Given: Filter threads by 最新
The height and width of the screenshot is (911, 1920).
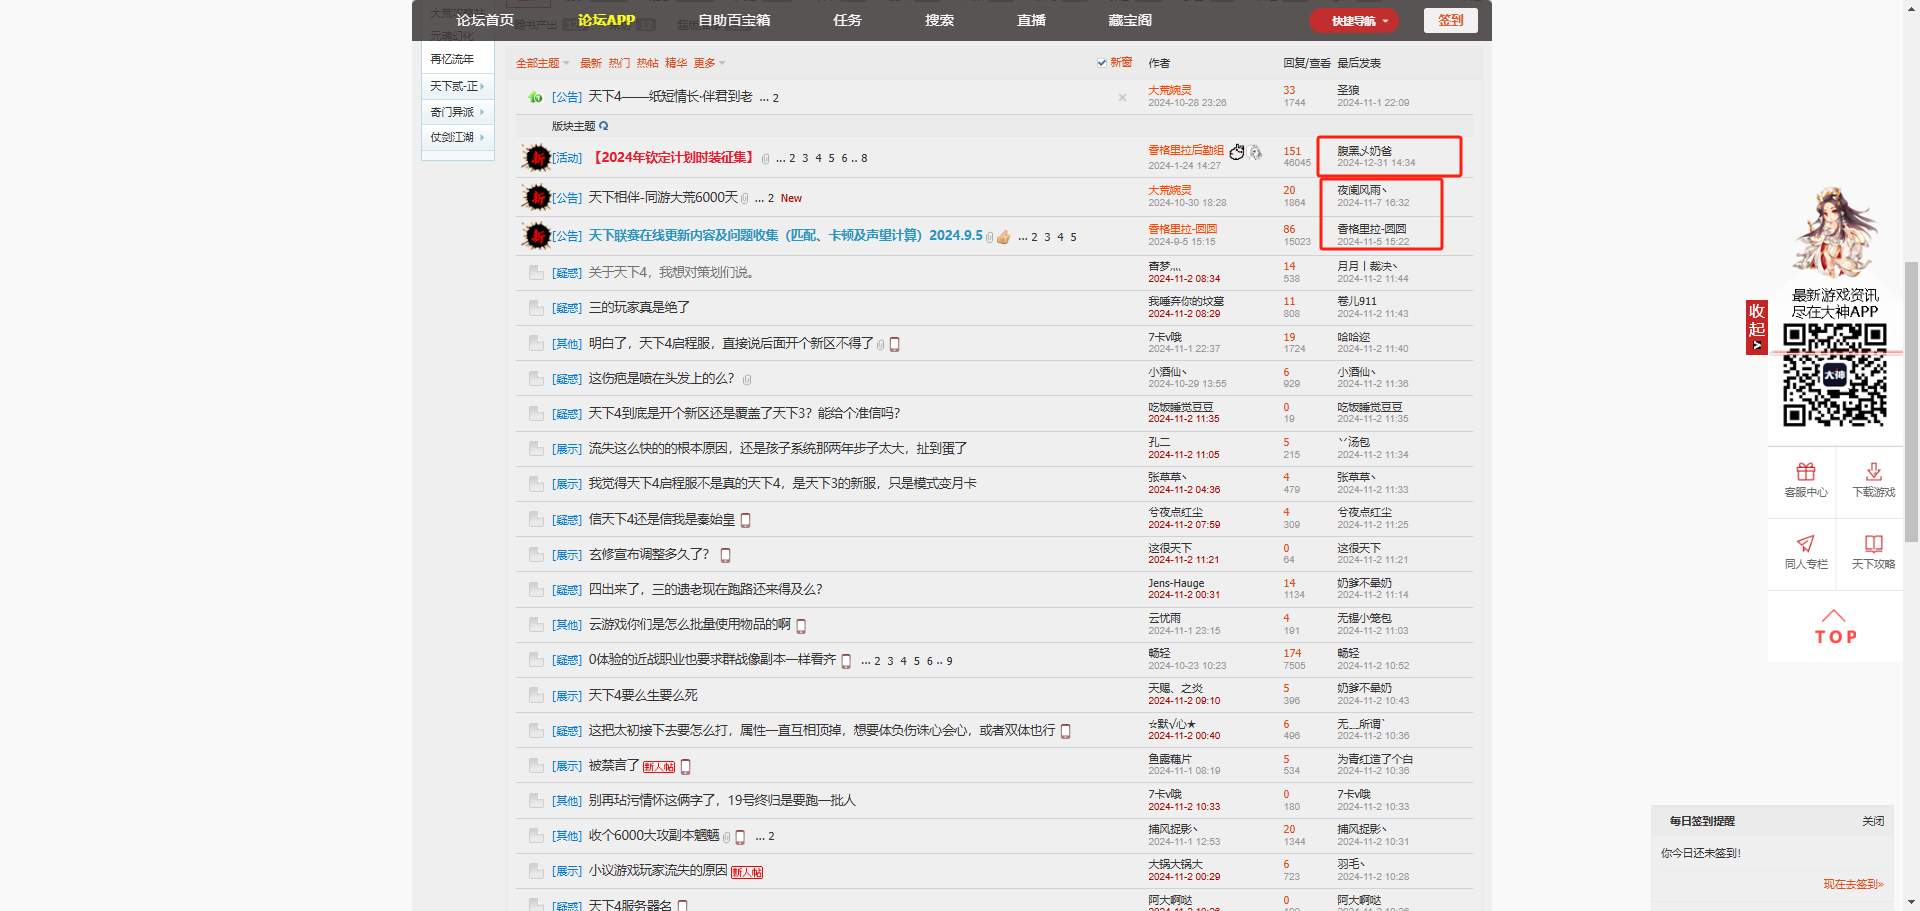Looking at the screenshot, I should [590, 63].
